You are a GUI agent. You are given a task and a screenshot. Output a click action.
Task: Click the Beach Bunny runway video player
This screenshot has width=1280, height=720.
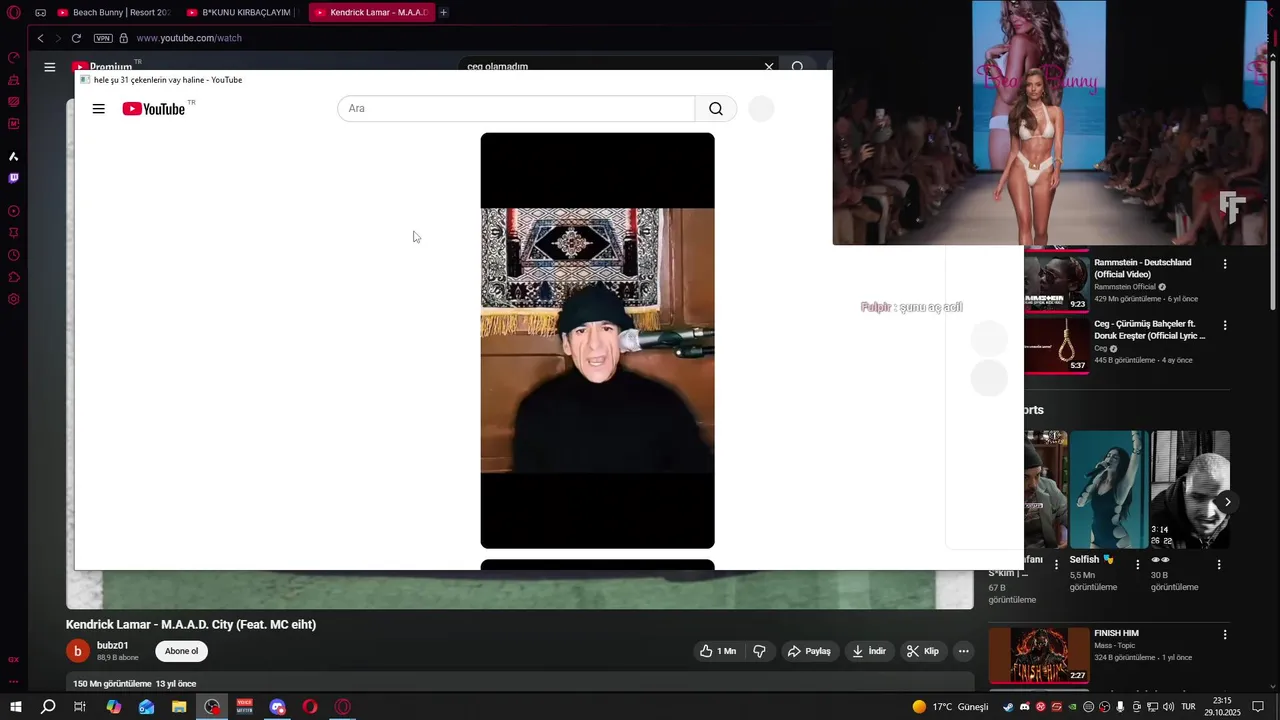pos(1050,122)
